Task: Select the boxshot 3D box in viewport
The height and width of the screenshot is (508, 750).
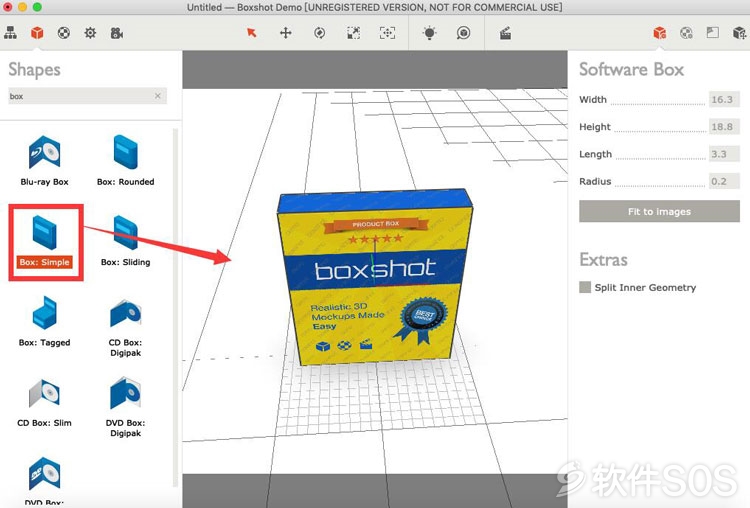Action: click(x=375, y=277)
